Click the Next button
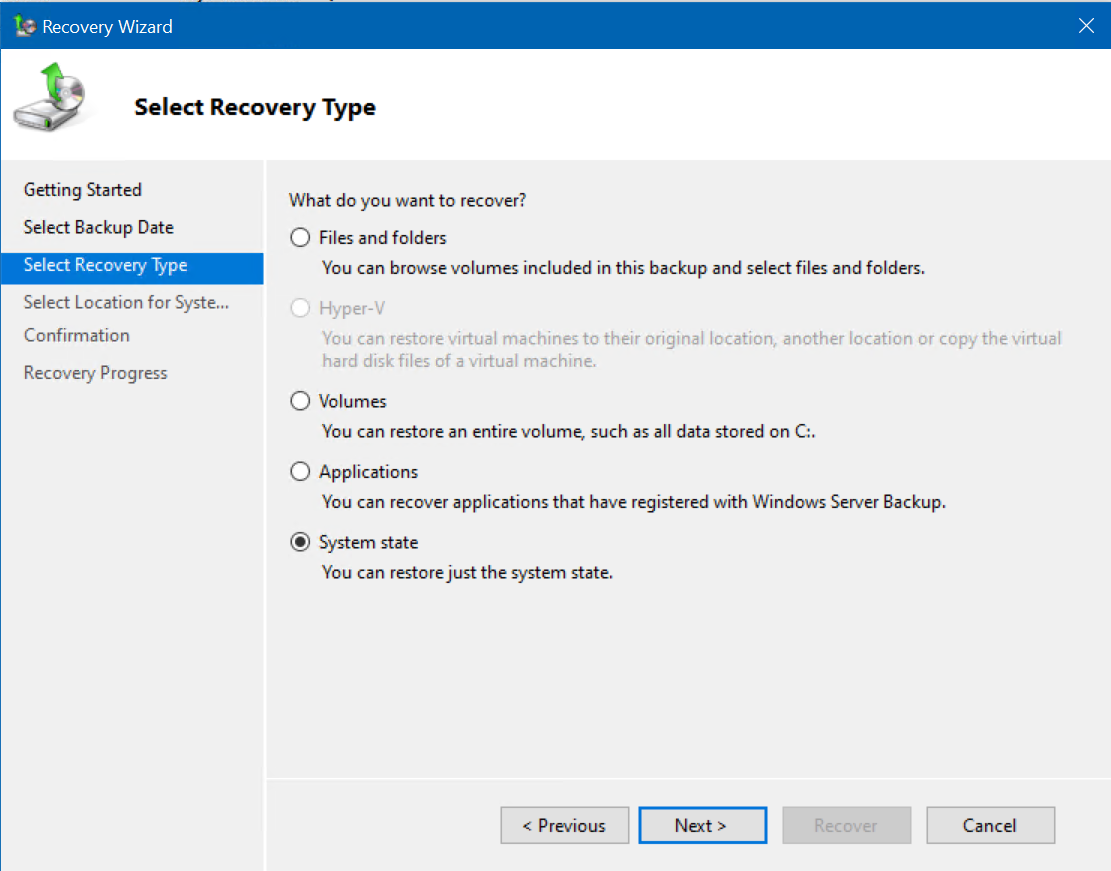The height and width of the screenshot is (871, 1111). [702, 825]
